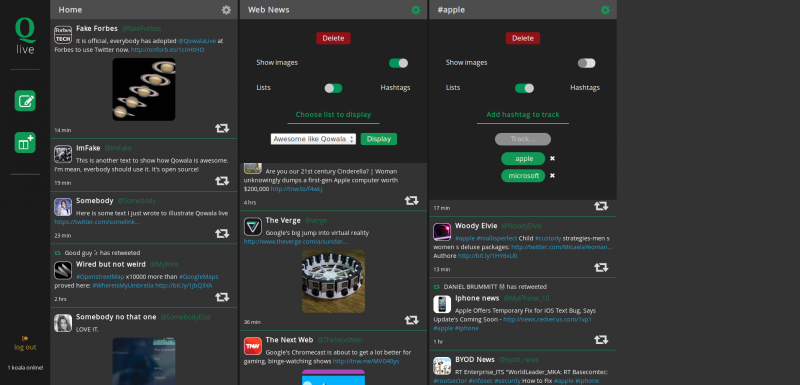Open ImFake profile avatar

63,154
